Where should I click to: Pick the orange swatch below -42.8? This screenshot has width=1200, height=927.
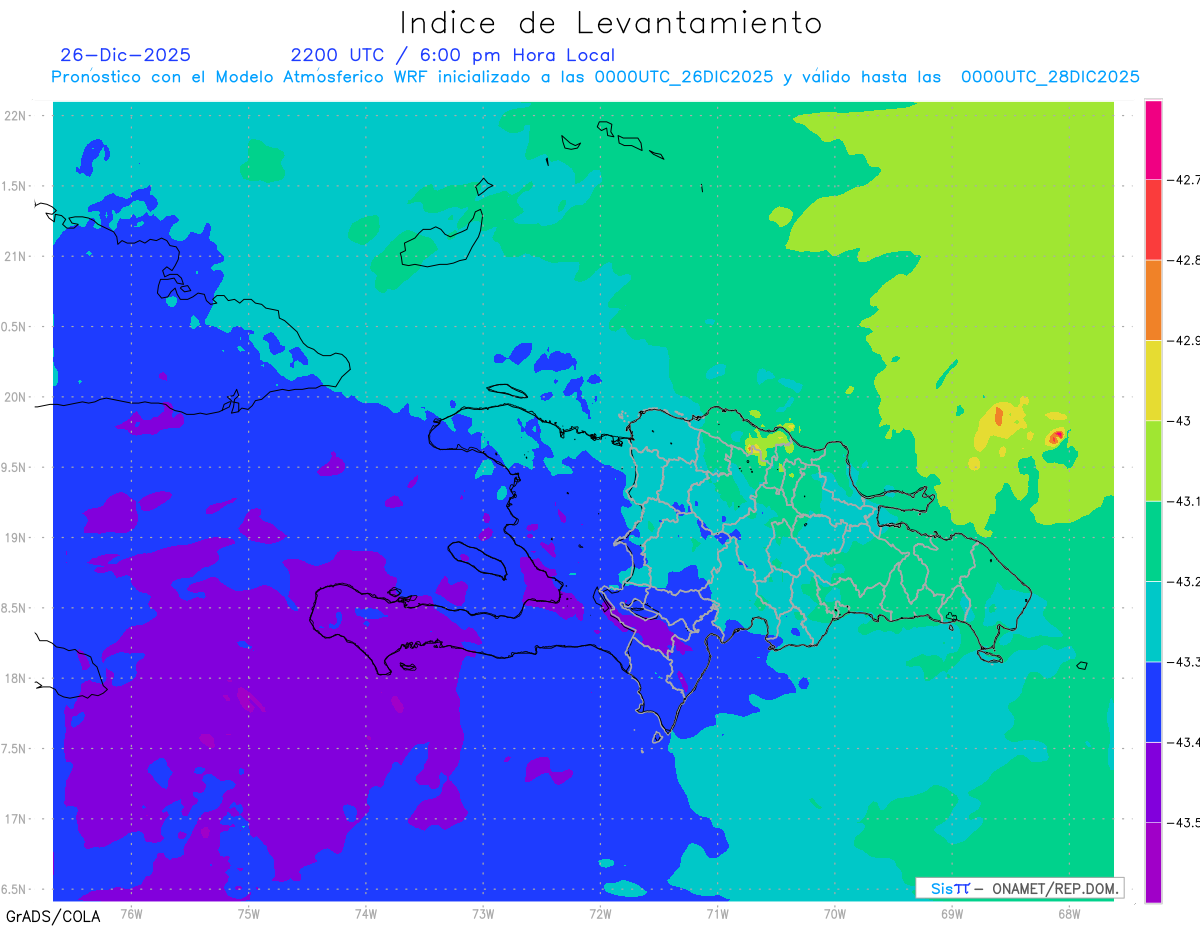click(1153, 300)
